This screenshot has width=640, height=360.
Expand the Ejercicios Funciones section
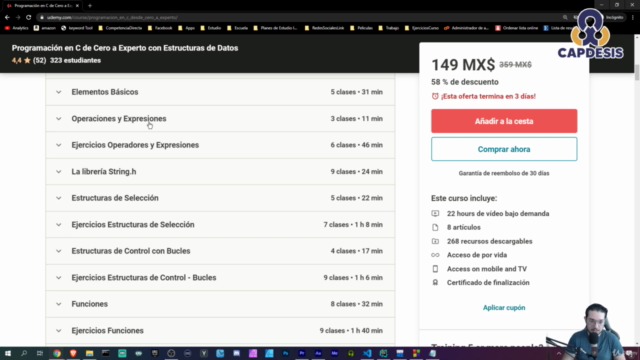pos(220,331)
